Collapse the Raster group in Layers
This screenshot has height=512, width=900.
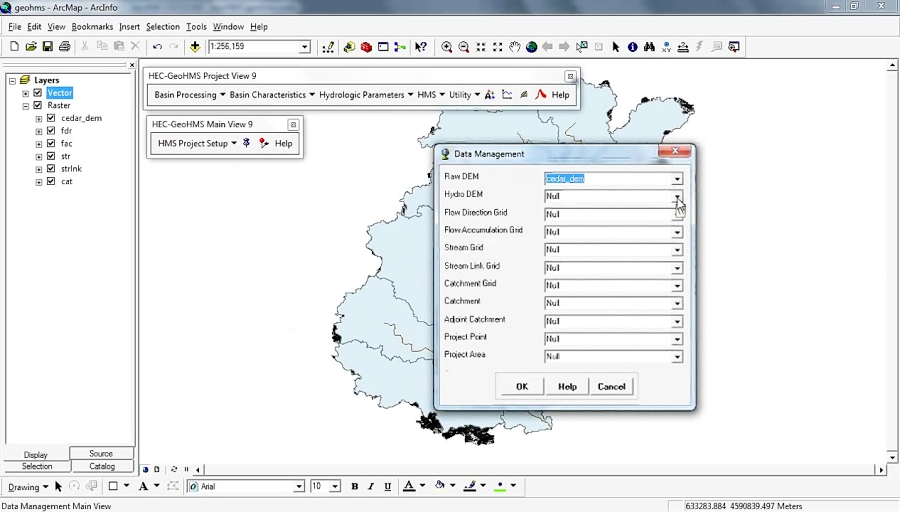(x=26, y=106)
